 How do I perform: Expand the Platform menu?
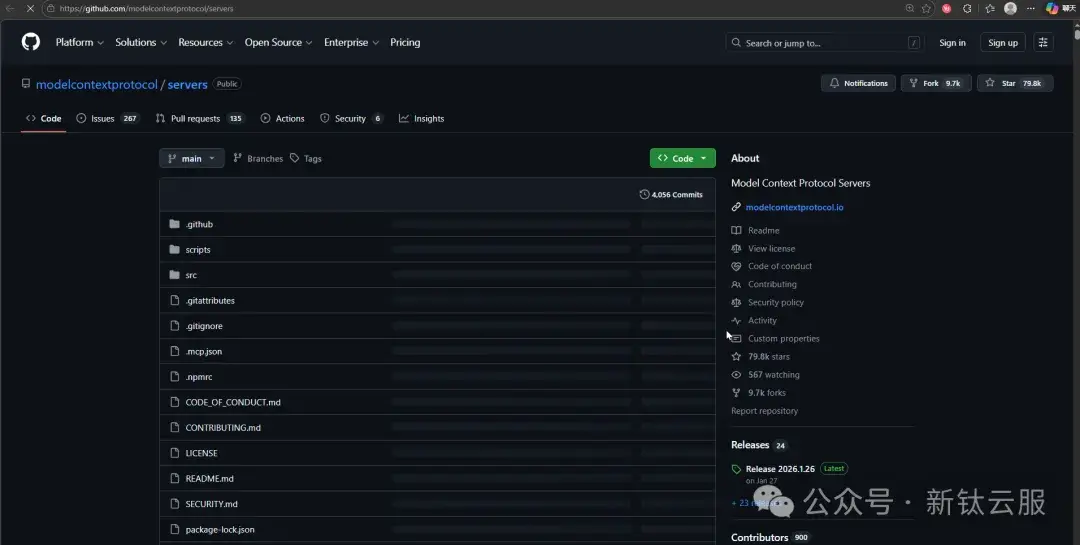click(x=79, y=42)
